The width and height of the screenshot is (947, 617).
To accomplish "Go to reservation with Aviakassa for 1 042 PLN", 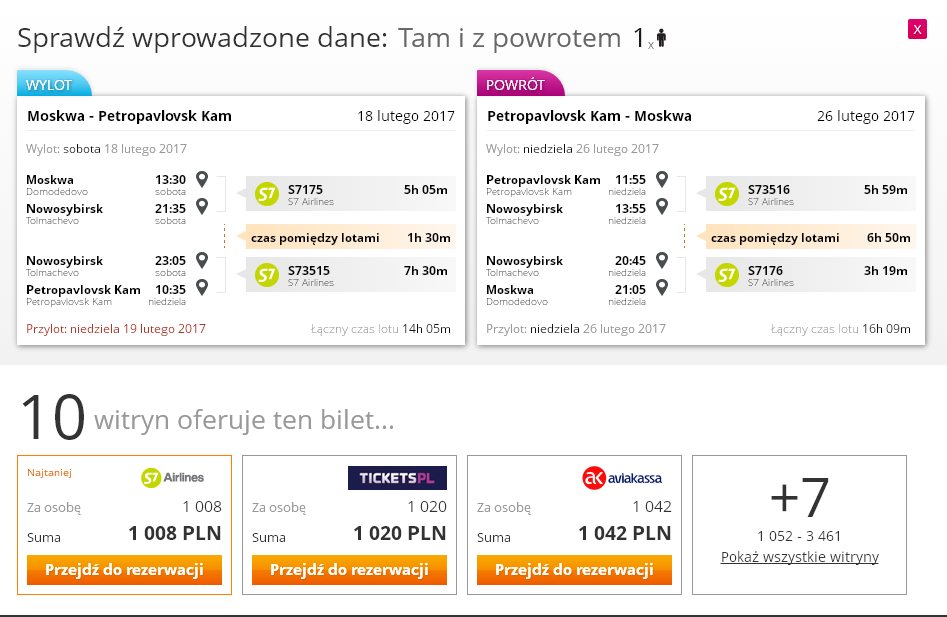I will pyautogui.click(x=574, y=570).
